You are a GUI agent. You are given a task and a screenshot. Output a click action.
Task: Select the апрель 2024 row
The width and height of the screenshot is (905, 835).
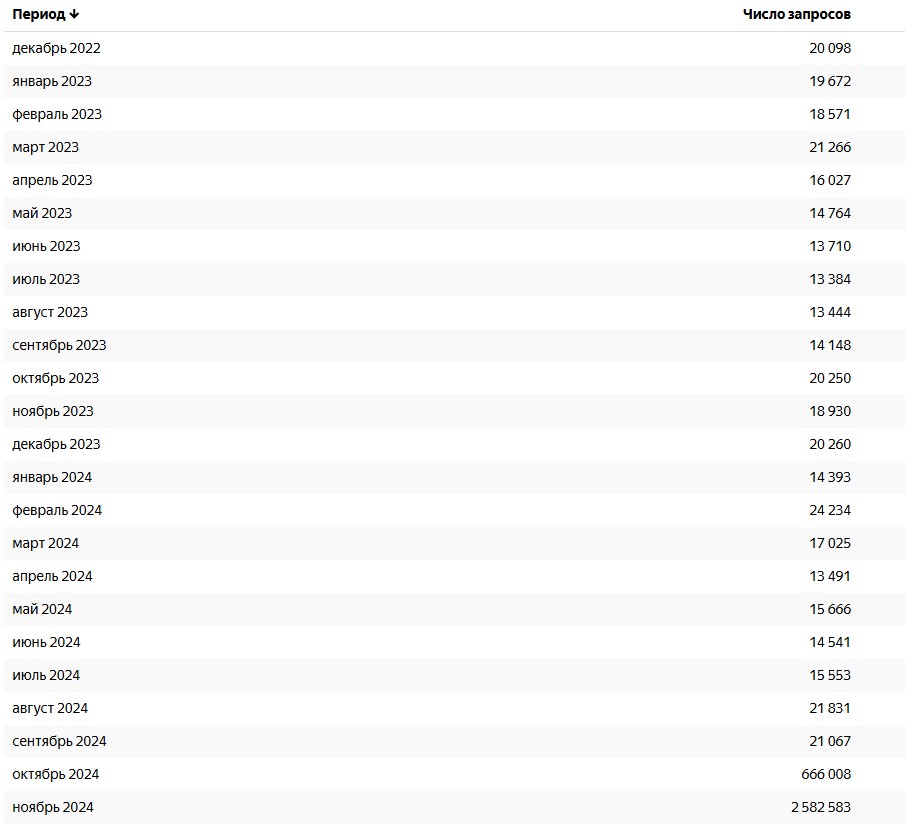click(x=452, y=576)
